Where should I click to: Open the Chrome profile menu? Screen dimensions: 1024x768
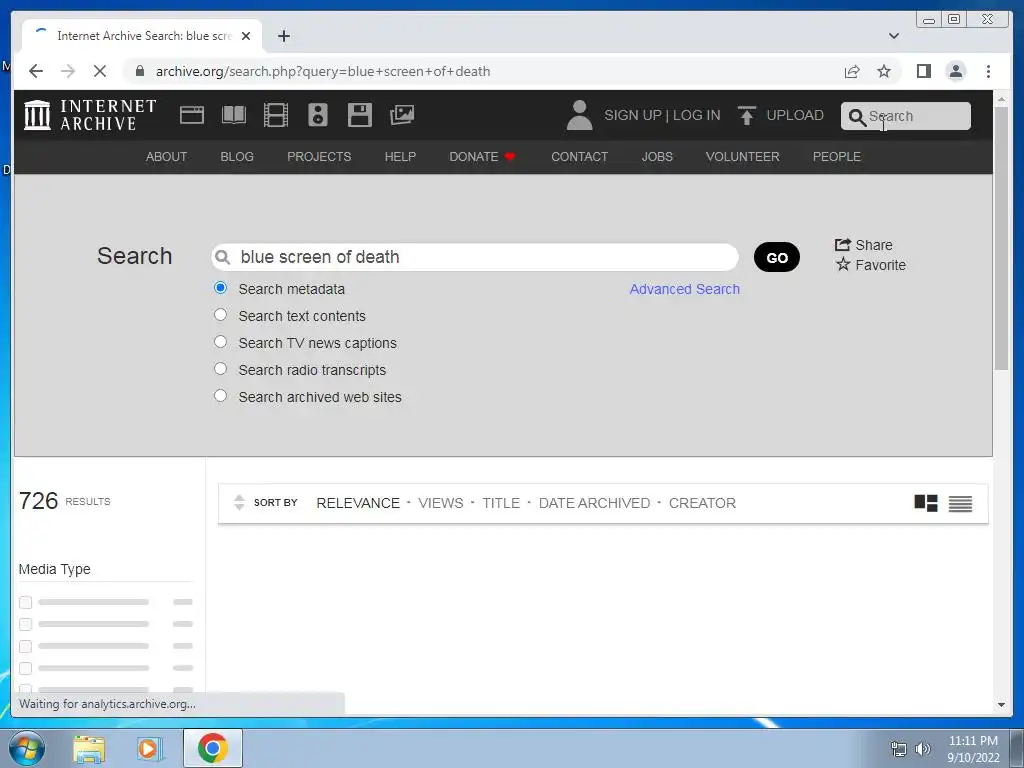[955, 71]
